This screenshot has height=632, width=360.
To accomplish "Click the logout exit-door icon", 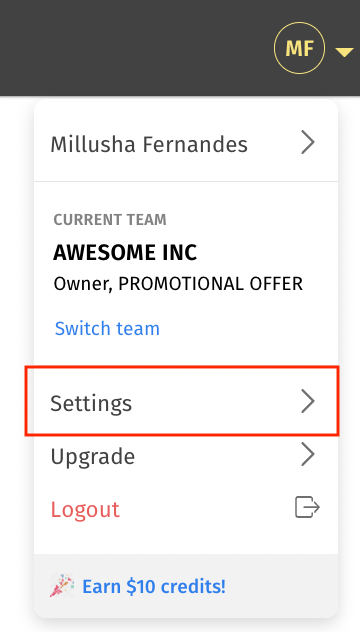I will pyautogui.click(x=307, y=507).
